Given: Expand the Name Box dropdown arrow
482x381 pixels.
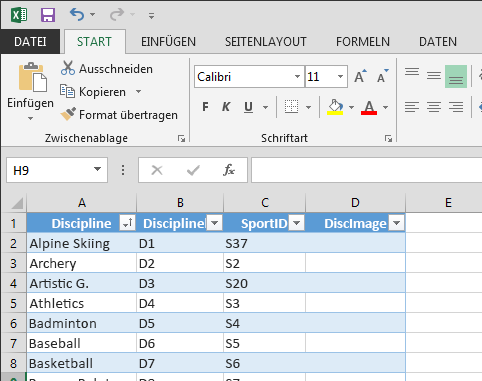Looking at the screenshot, I should point(97,169).
